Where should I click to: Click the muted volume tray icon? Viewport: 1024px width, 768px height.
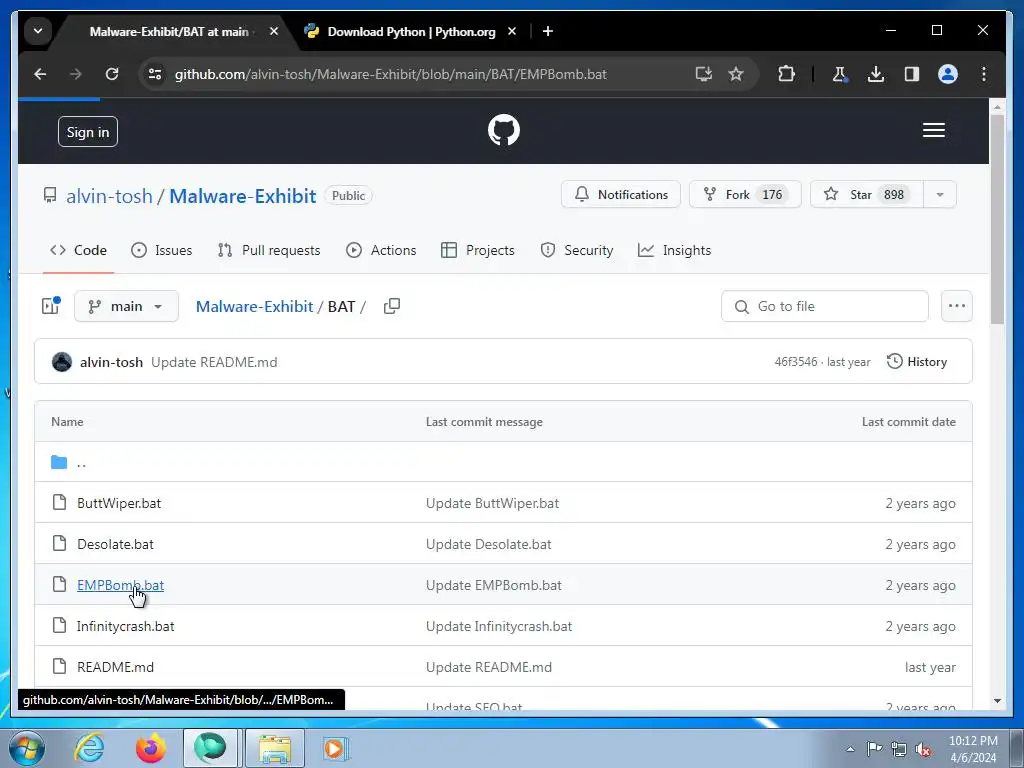[923, 749]
